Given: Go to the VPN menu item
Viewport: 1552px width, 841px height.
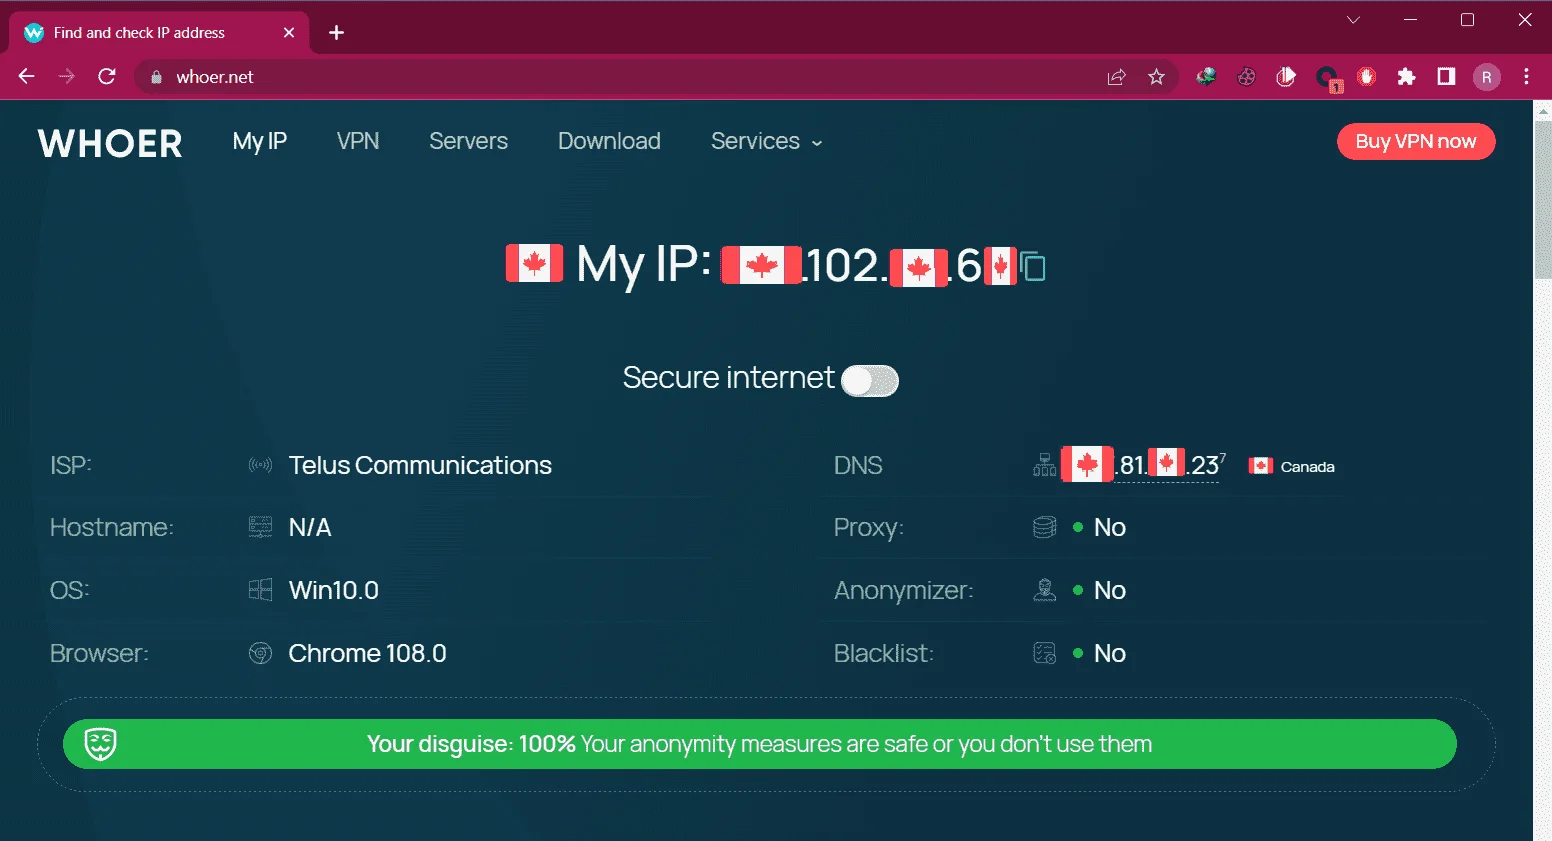Looking at the screenshot, I should (x=358, y=141).
